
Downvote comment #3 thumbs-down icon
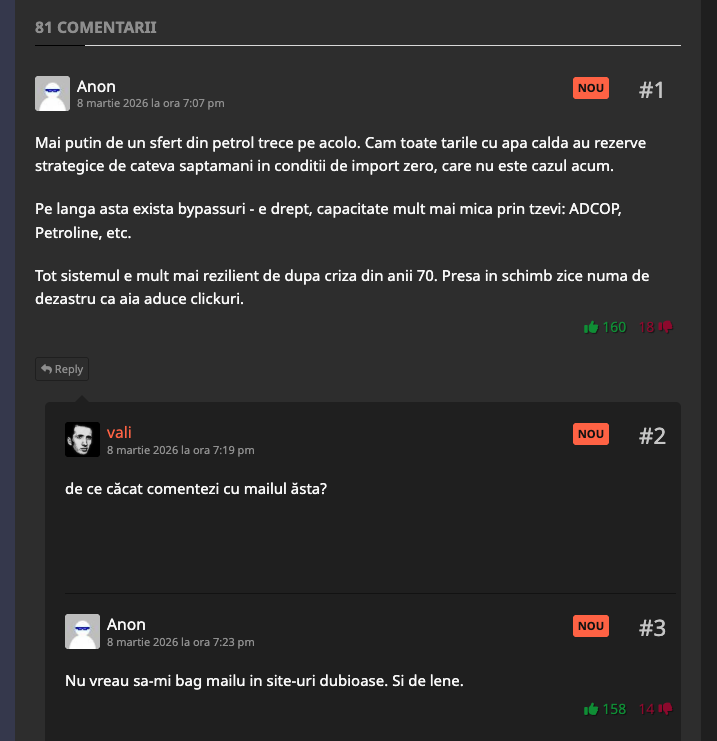point(666,709)
